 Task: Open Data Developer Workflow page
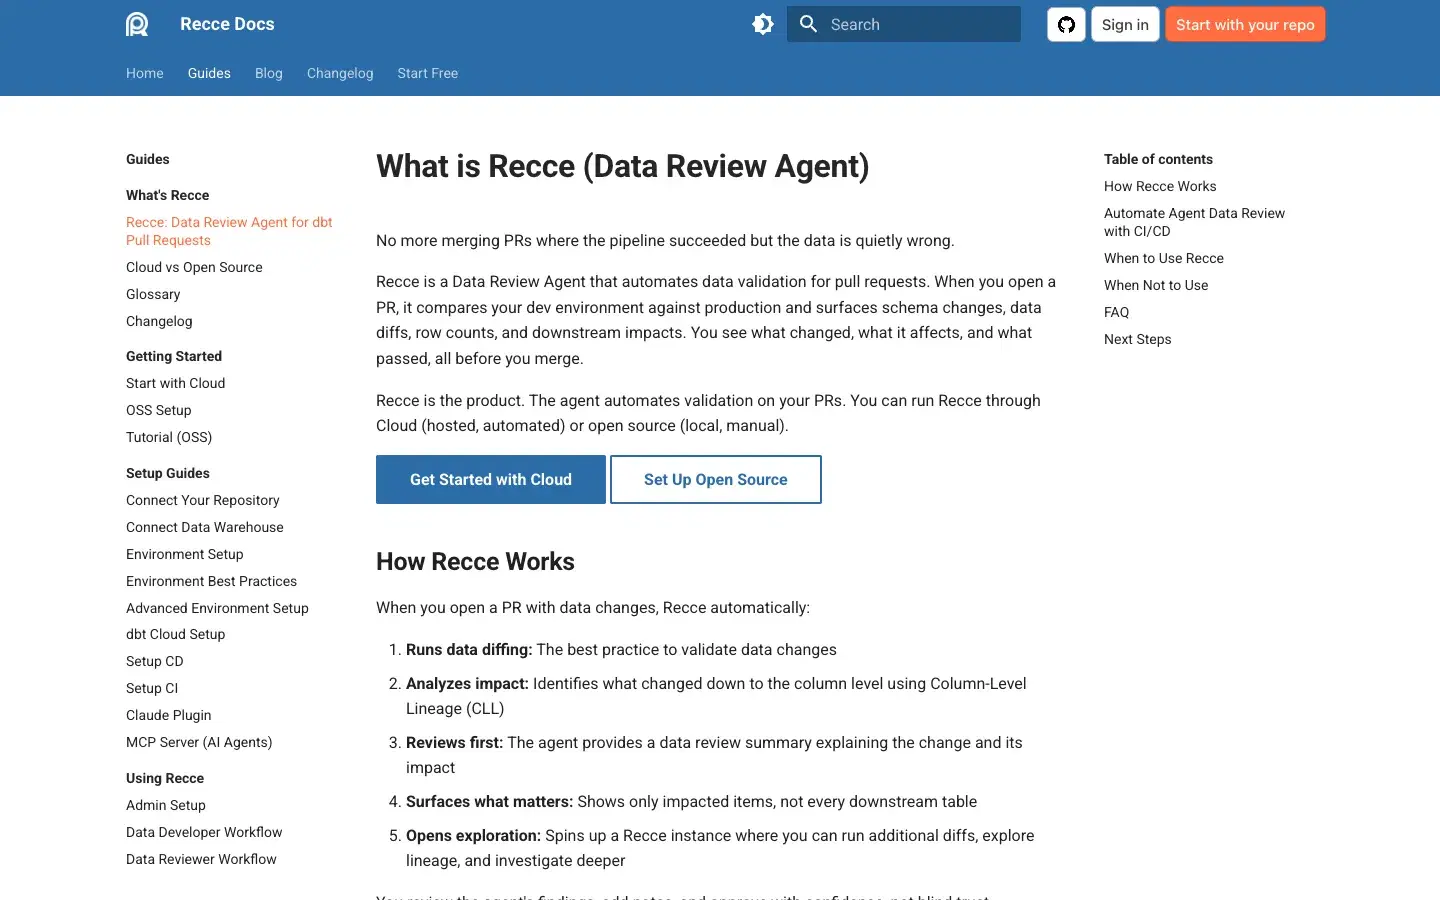tap(204, 832)
